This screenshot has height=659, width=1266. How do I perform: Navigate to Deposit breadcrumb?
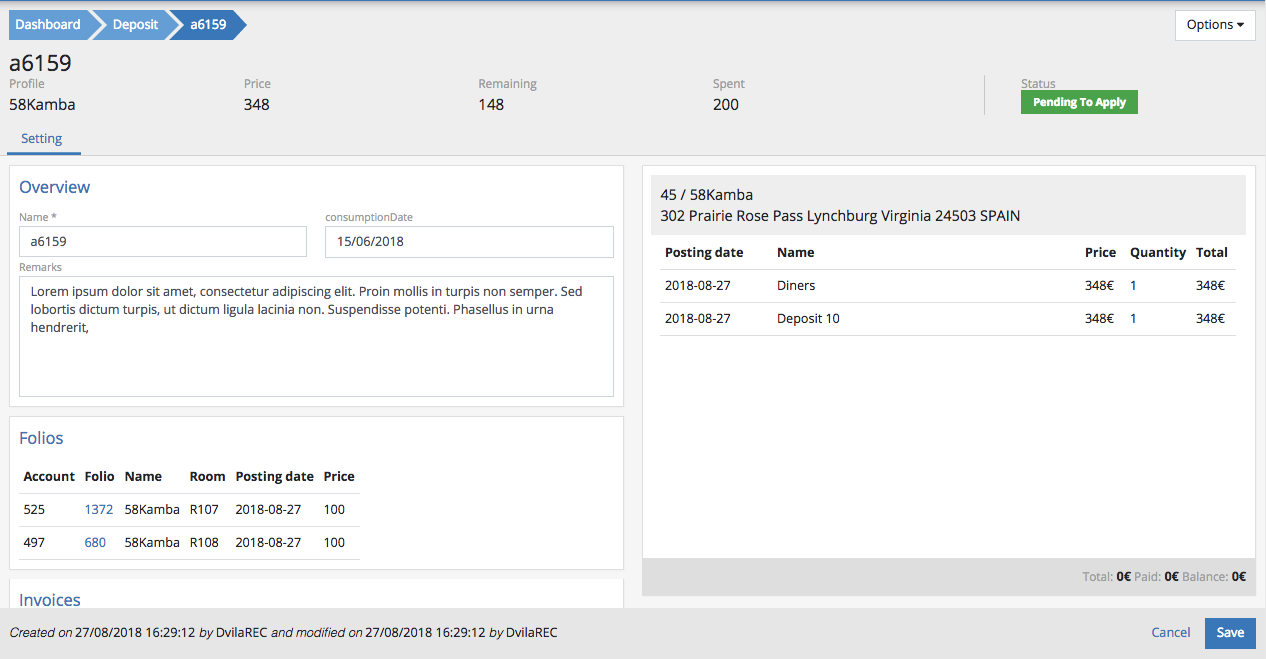click(135, 25)
